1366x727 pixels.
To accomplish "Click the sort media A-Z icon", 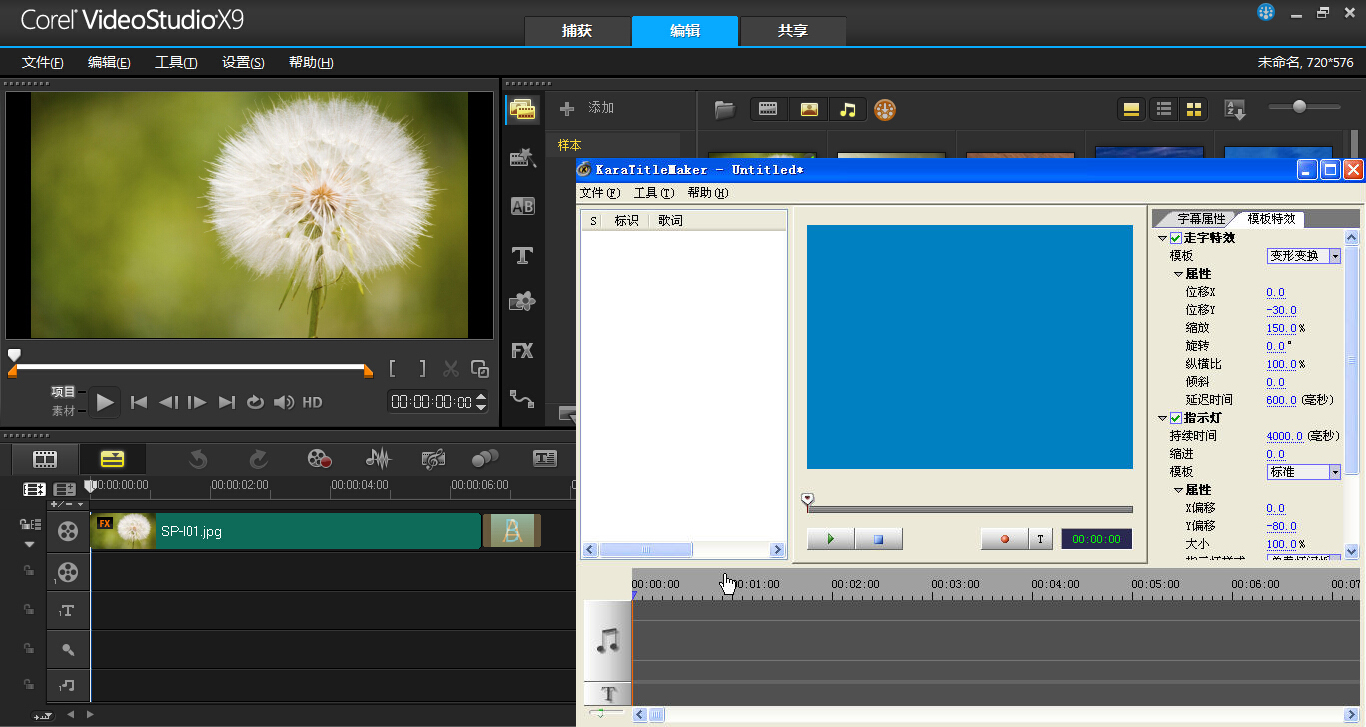I will (x=1234, y=110).
